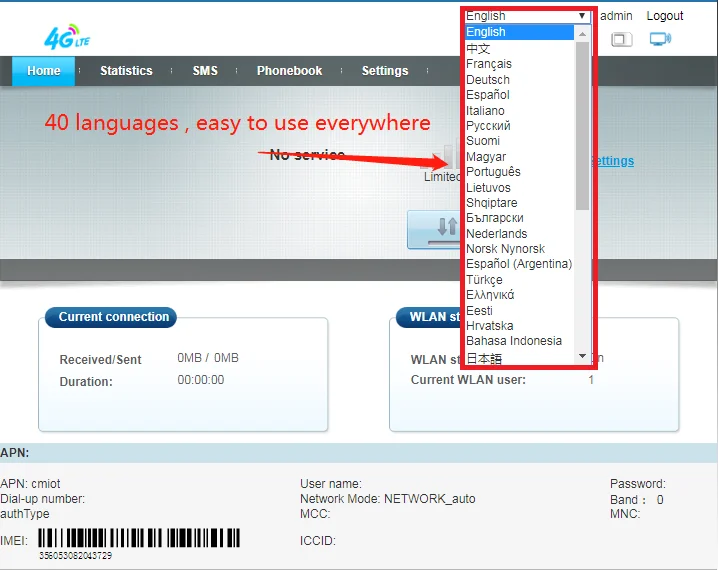Choose Deutsch from the language list
Viewport: 718px width, 570px height.
(519, 80)
